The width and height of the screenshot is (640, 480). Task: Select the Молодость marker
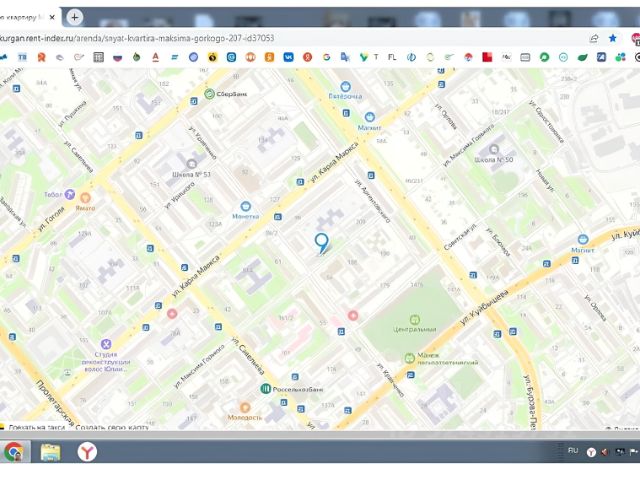pos(244,408)
